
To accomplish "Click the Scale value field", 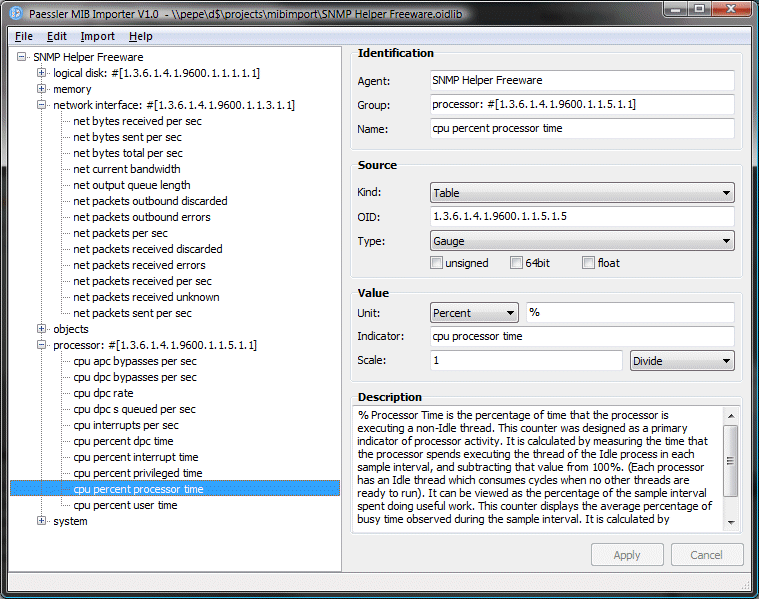I will coord(526,360).
